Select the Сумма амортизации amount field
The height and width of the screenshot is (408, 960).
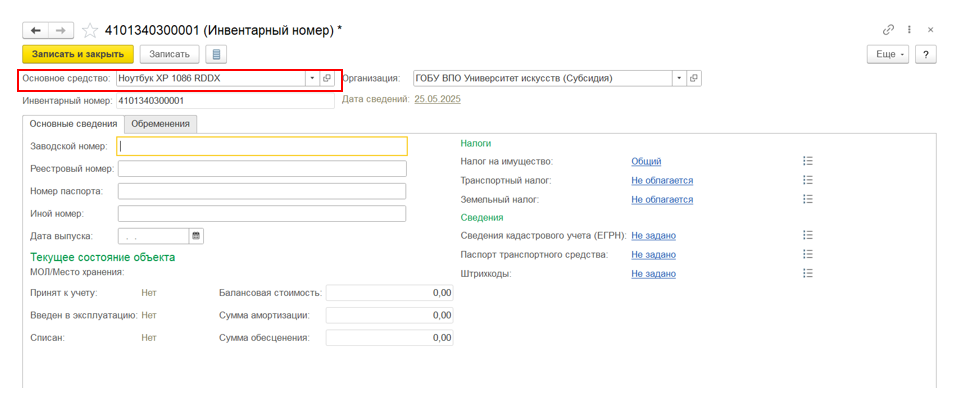tap(389, 315)
